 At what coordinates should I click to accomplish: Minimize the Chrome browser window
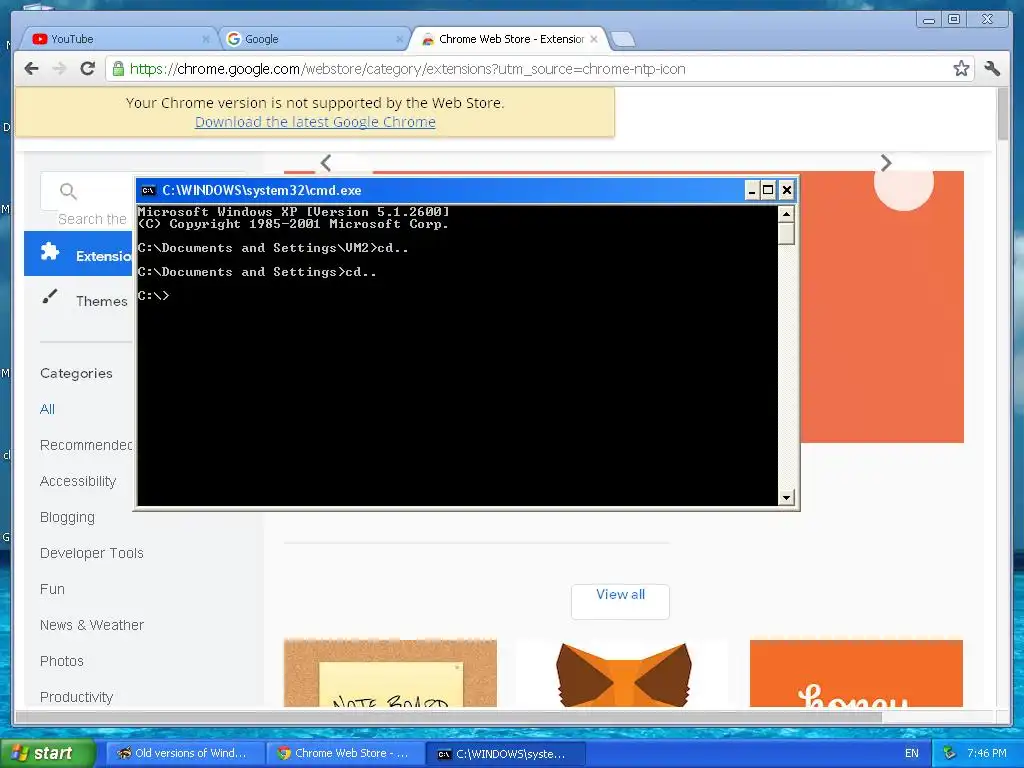tap(928, 20)
